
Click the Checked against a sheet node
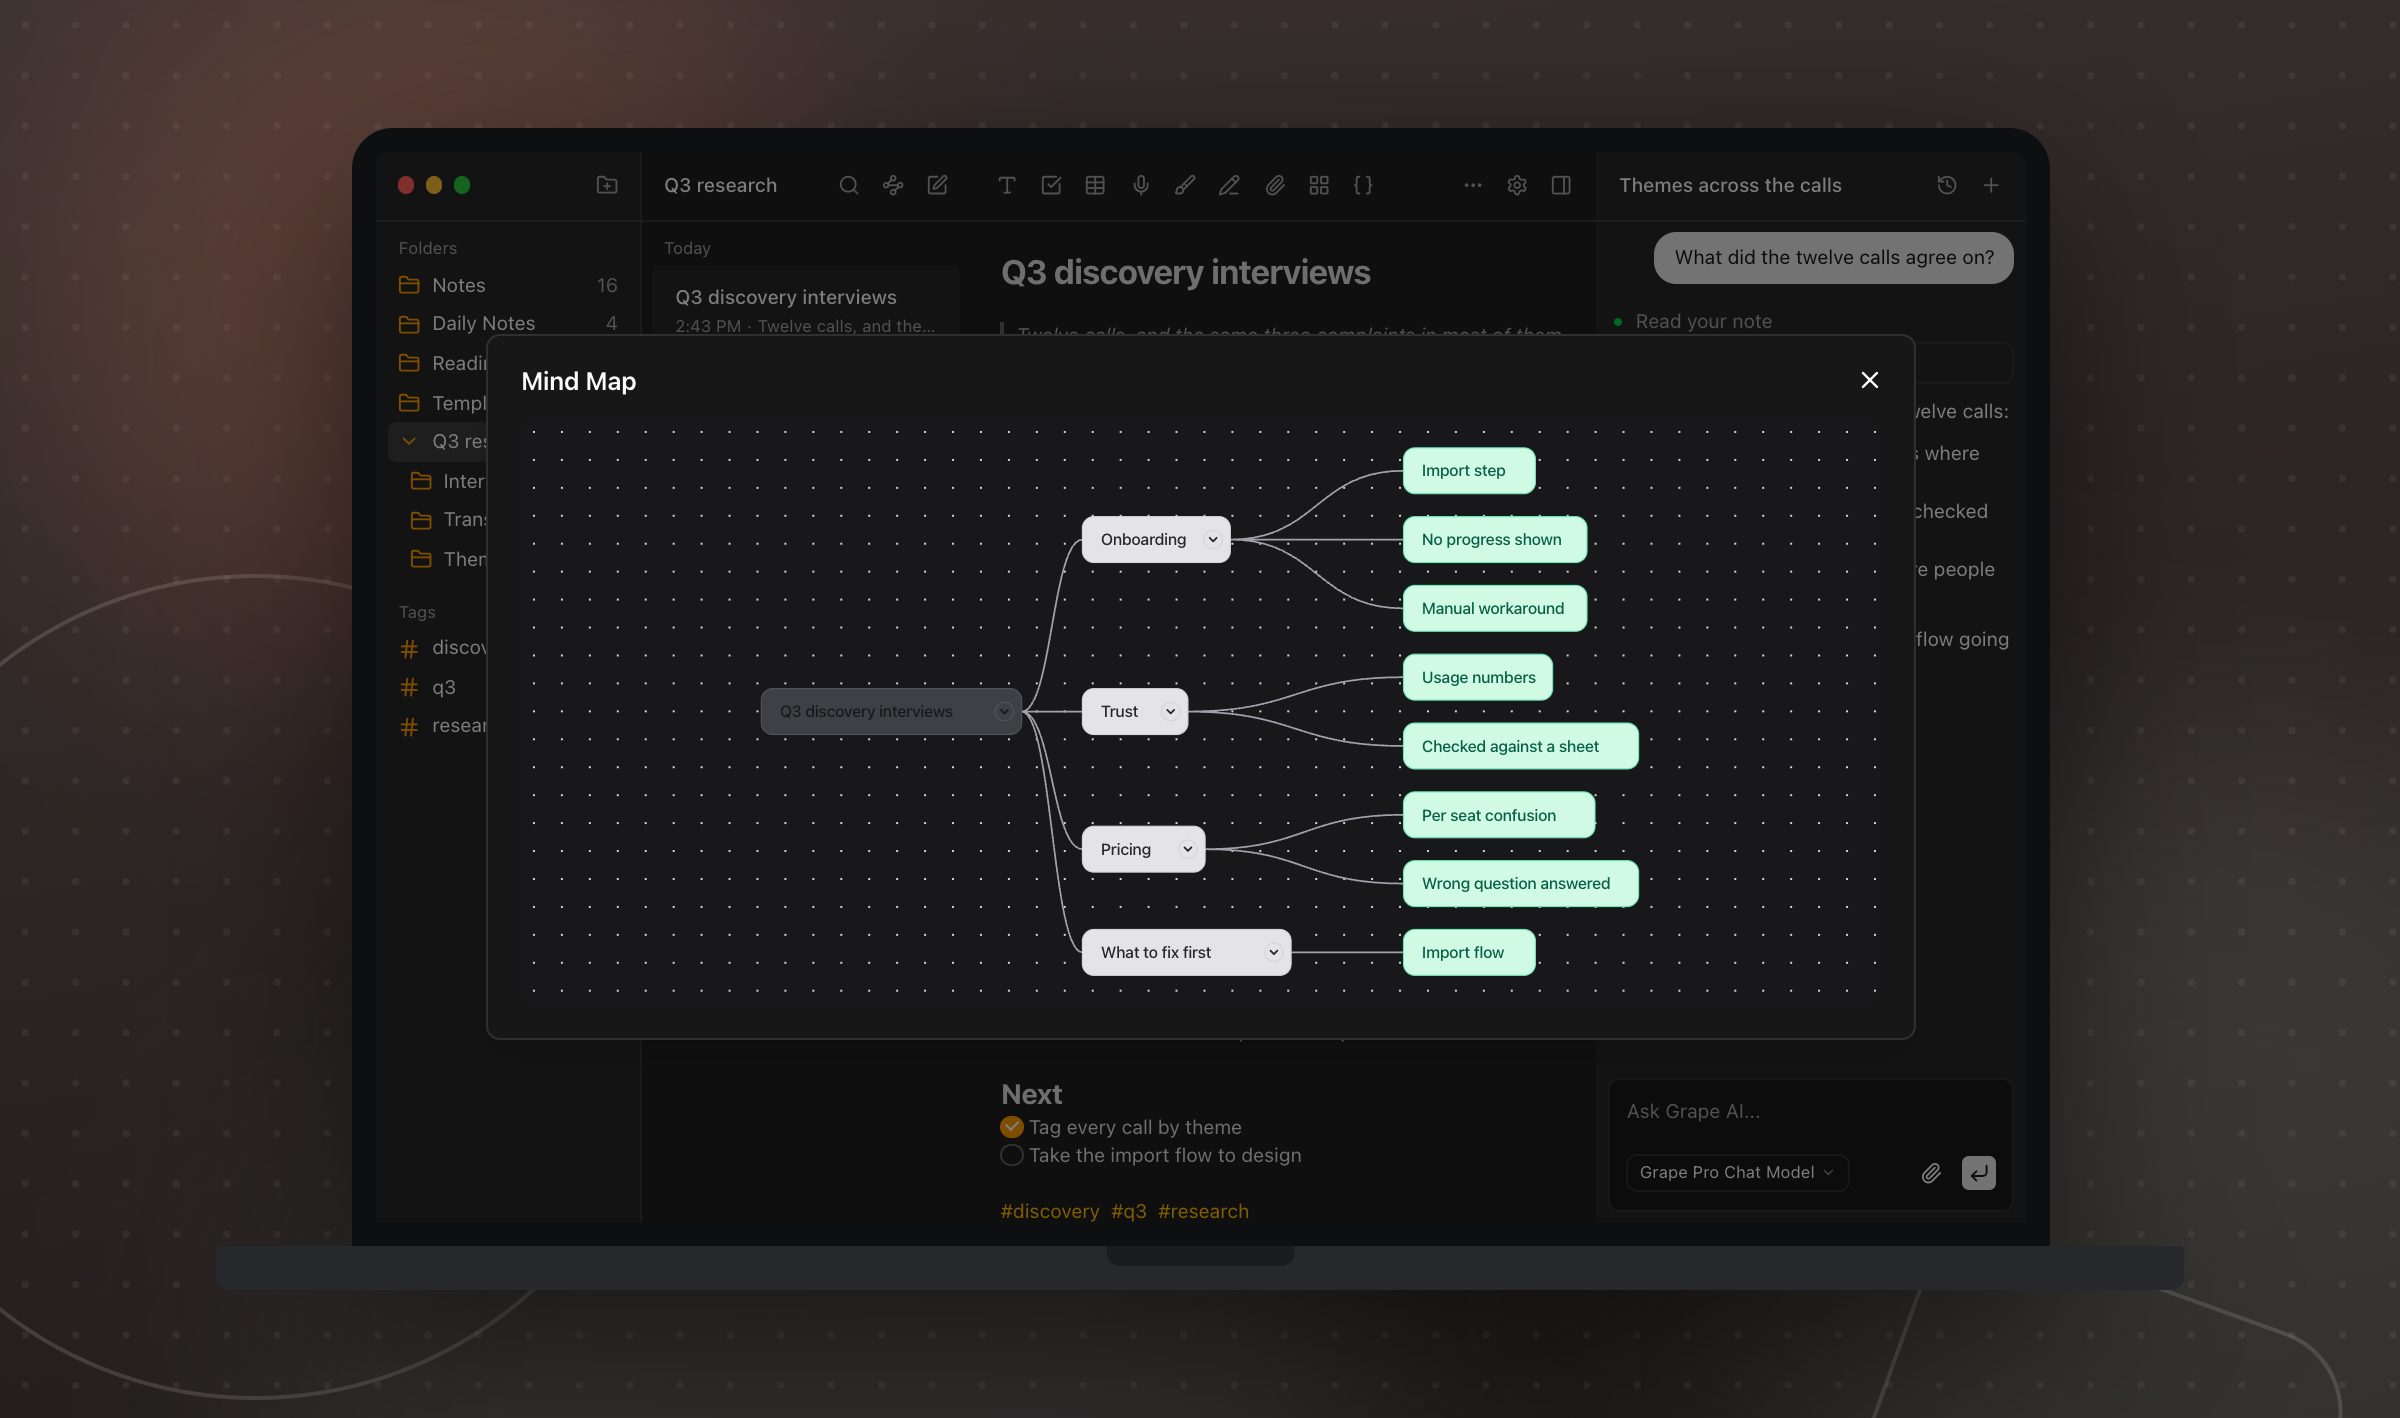pos(1520,747)
